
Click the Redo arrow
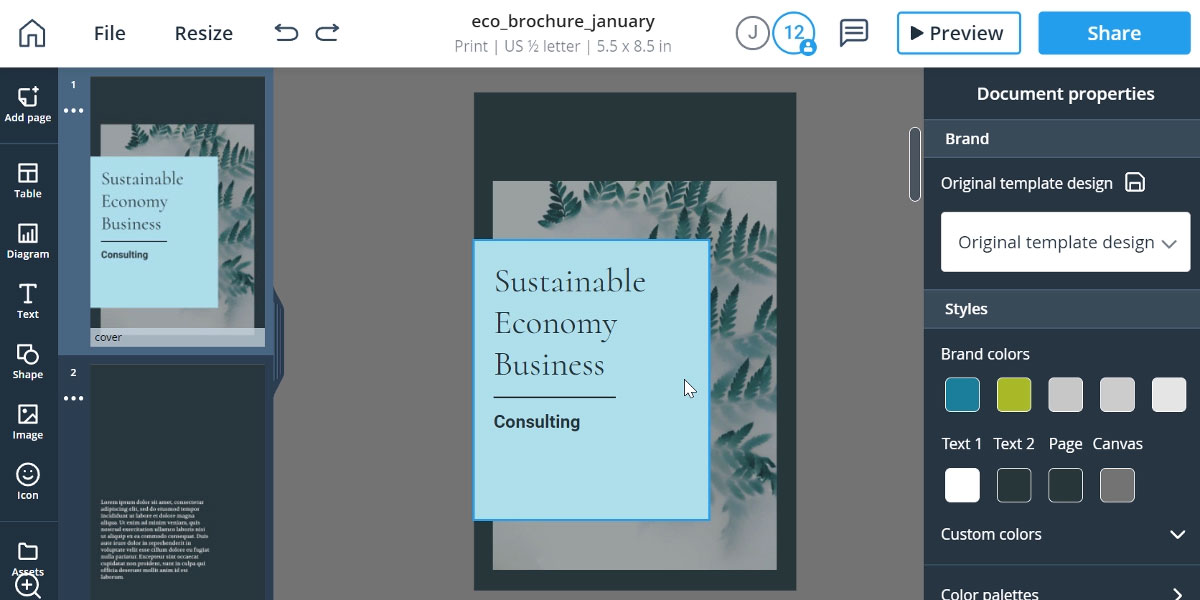click(327, 33)
